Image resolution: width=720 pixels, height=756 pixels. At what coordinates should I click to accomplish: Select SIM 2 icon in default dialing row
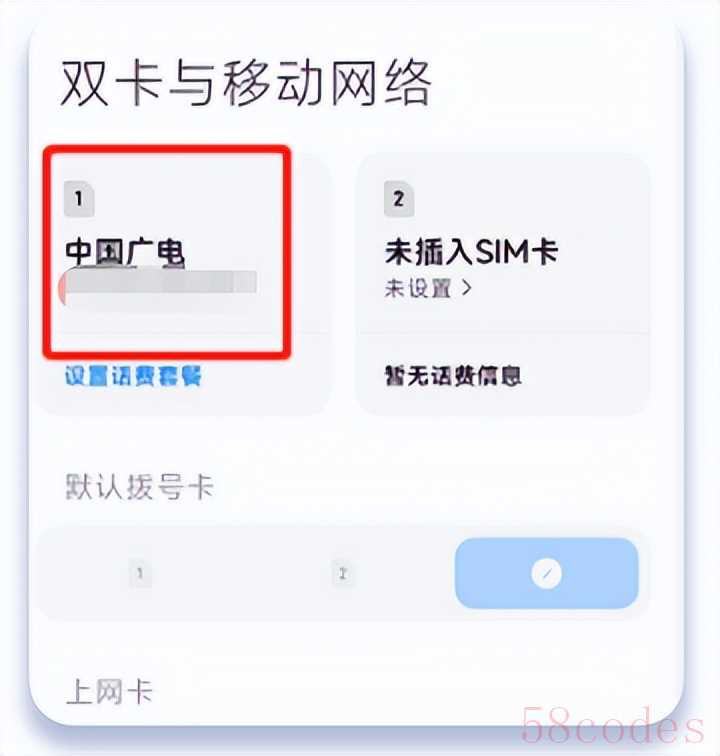[x=342, y=573]
